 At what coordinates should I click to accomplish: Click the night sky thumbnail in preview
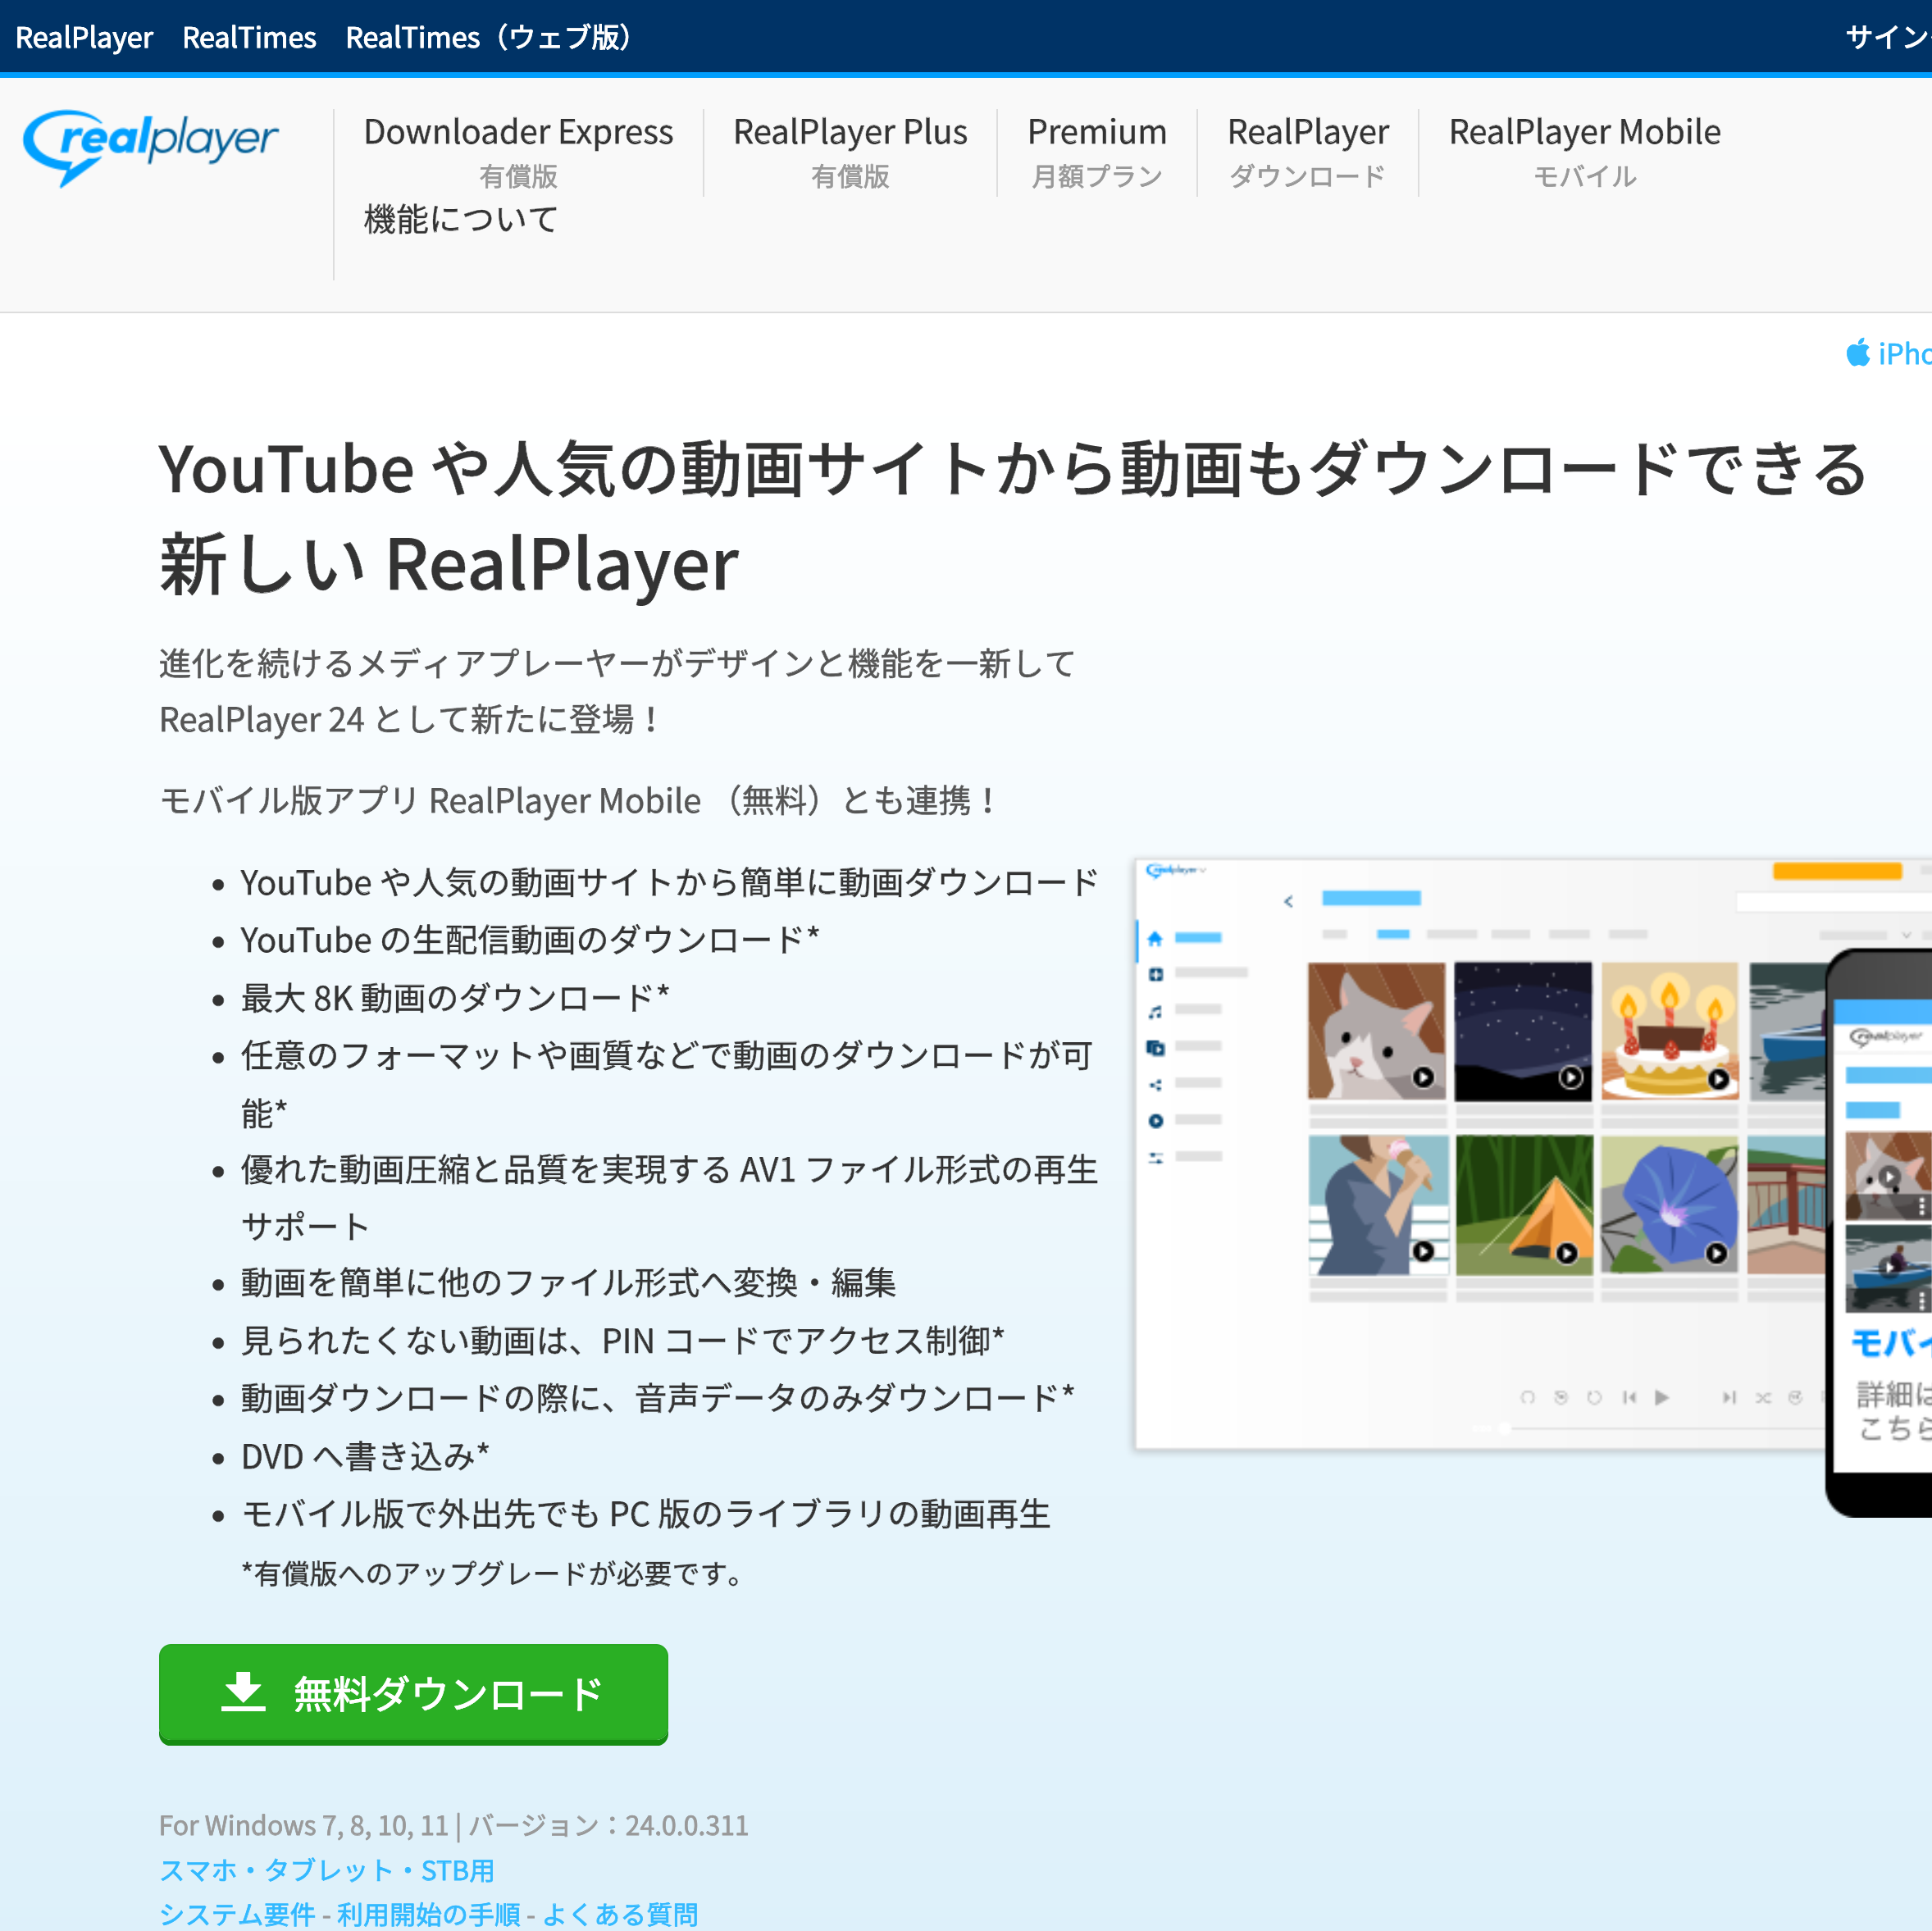(1523, 1031)
